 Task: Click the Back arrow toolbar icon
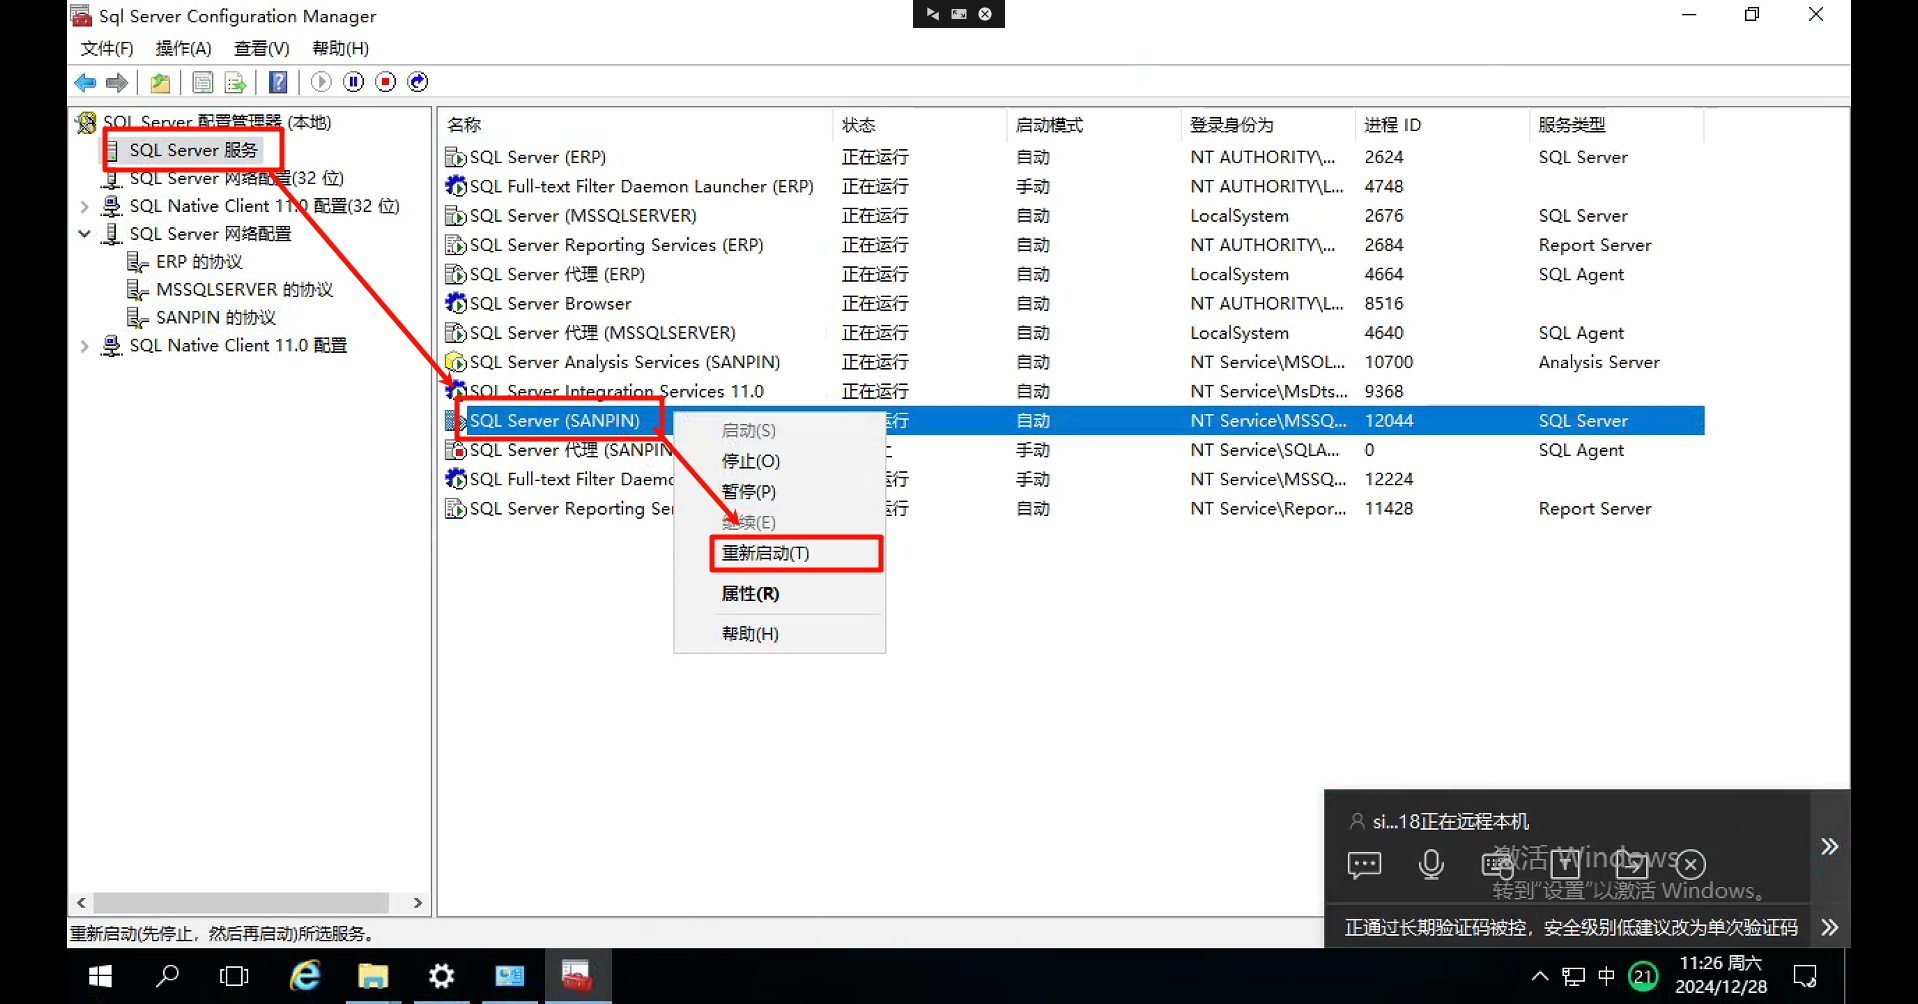tap(85, 82)
